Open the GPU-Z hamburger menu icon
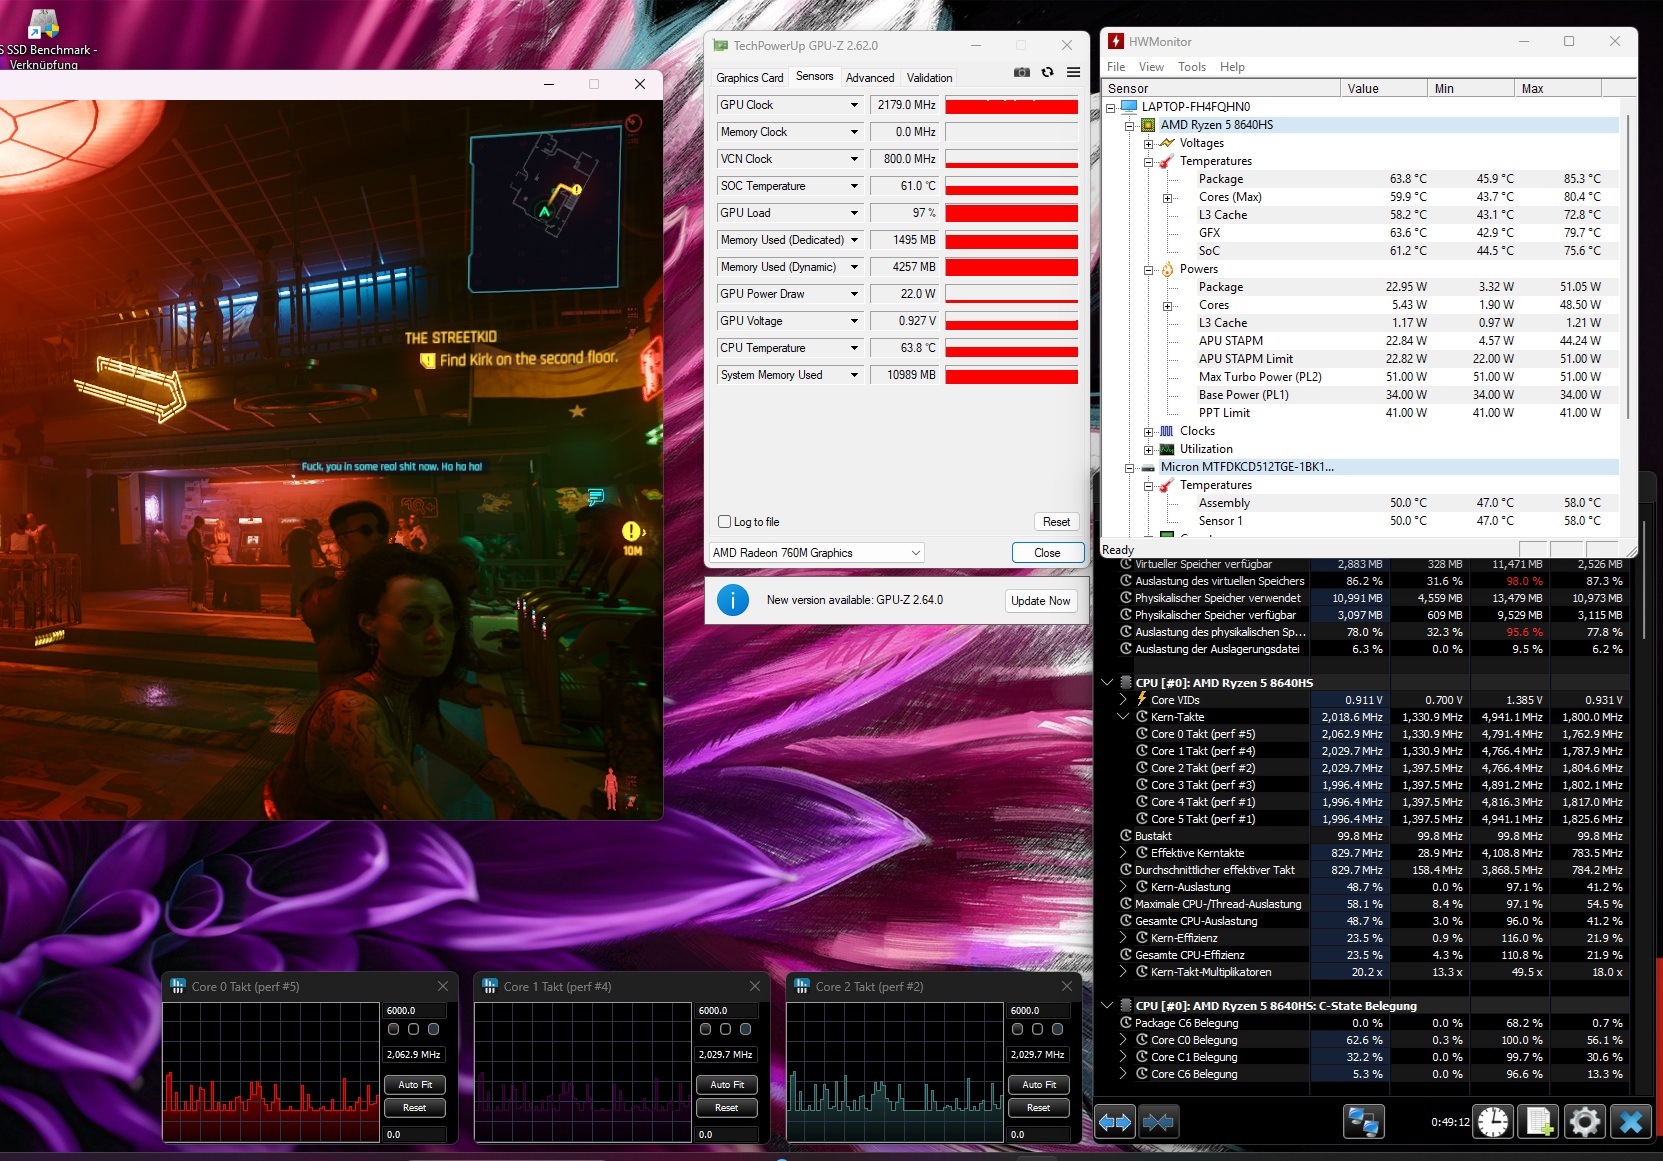The width and height of the screenshot is (1663, 1161). [1073, 72]
